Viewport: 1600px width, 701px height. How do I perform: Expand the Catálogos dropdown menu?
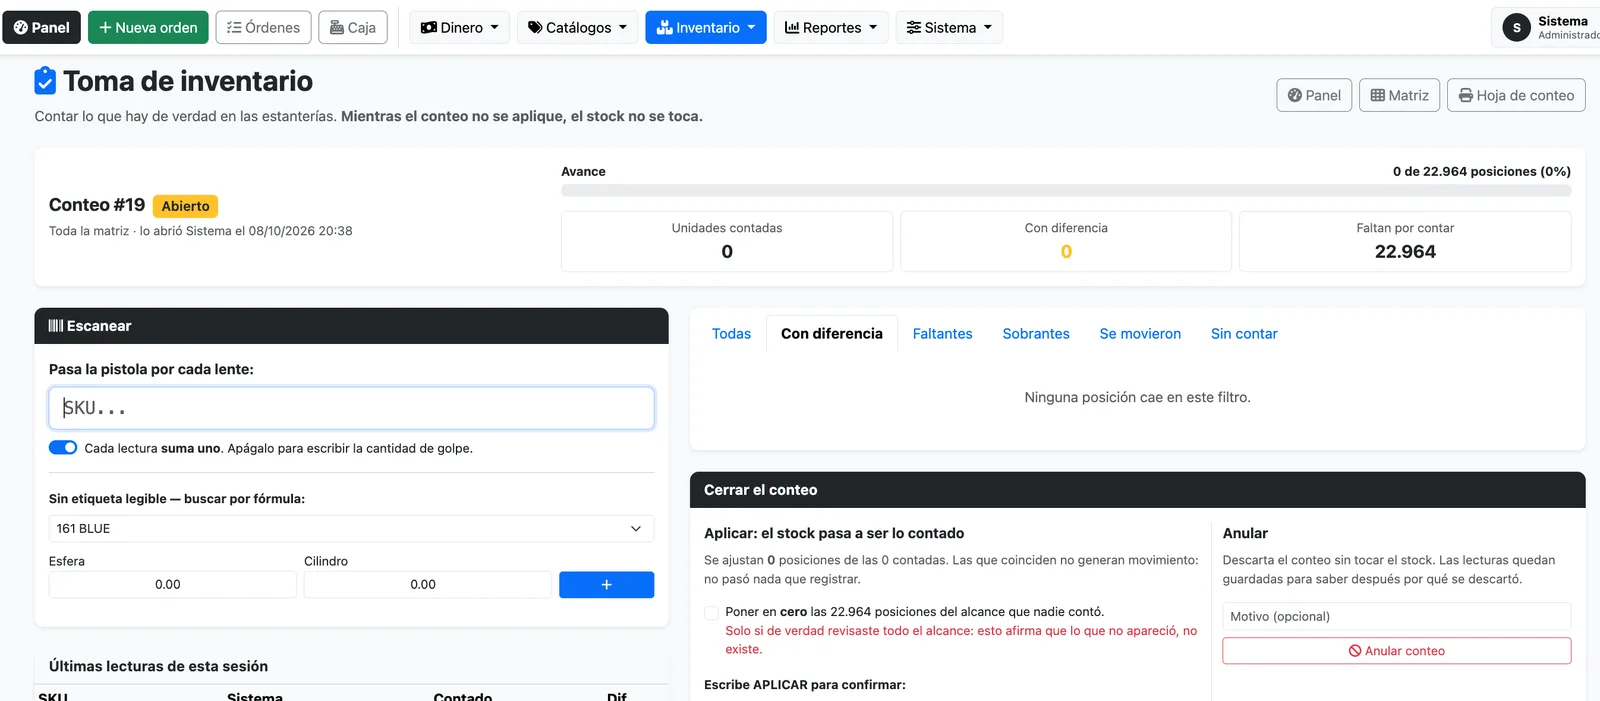coord(577,27)
